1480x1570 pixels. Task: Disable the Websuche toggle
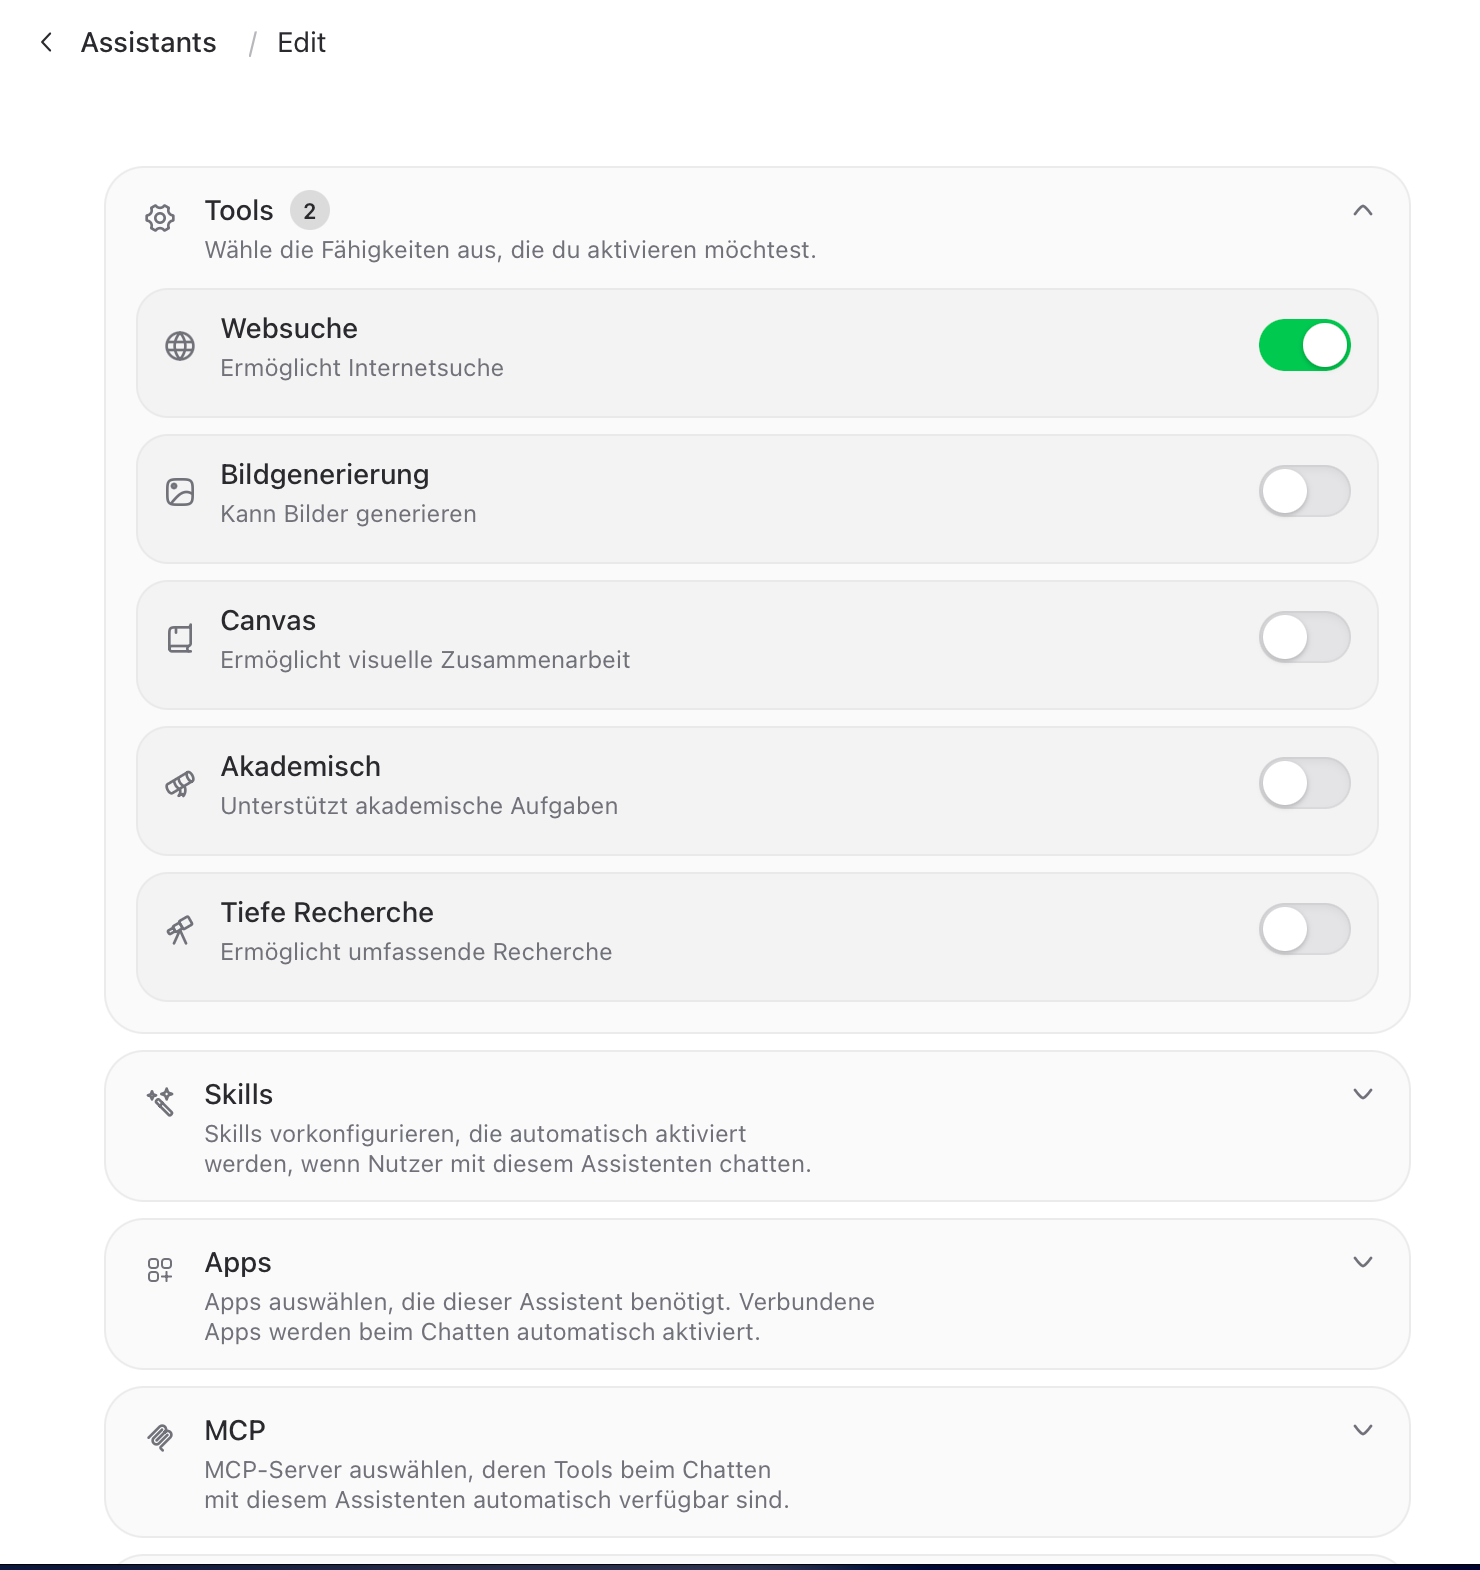click(x=1305, y=345)
